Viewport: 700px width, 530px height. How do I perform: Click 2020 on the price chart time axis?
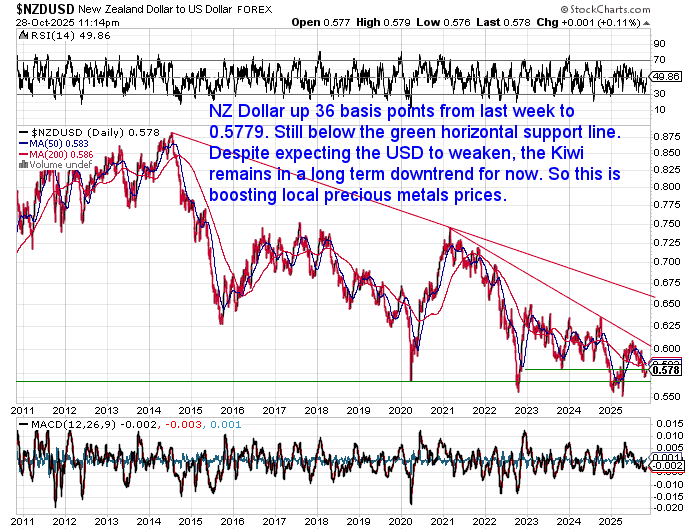point(400,411)
